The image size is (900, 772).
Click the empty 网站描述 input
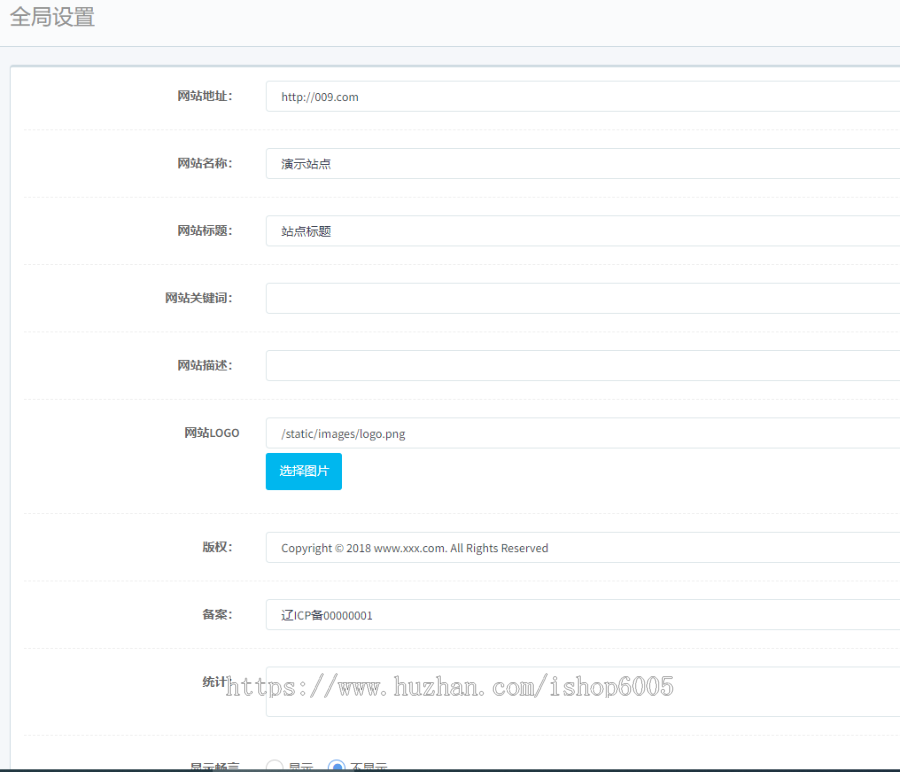(x=583, y=365)
